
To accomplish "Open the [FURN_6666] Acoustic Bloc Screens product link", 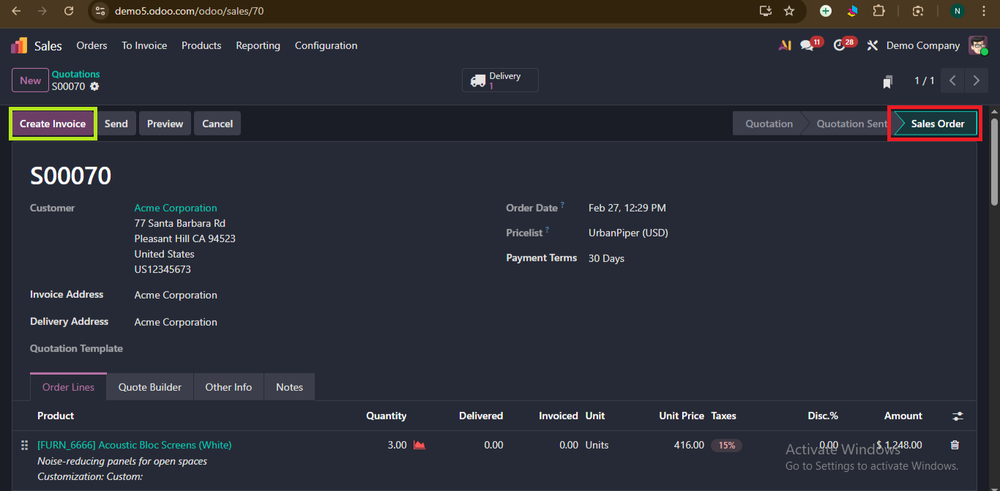I will pyautogui.click(x=135, y=445).
